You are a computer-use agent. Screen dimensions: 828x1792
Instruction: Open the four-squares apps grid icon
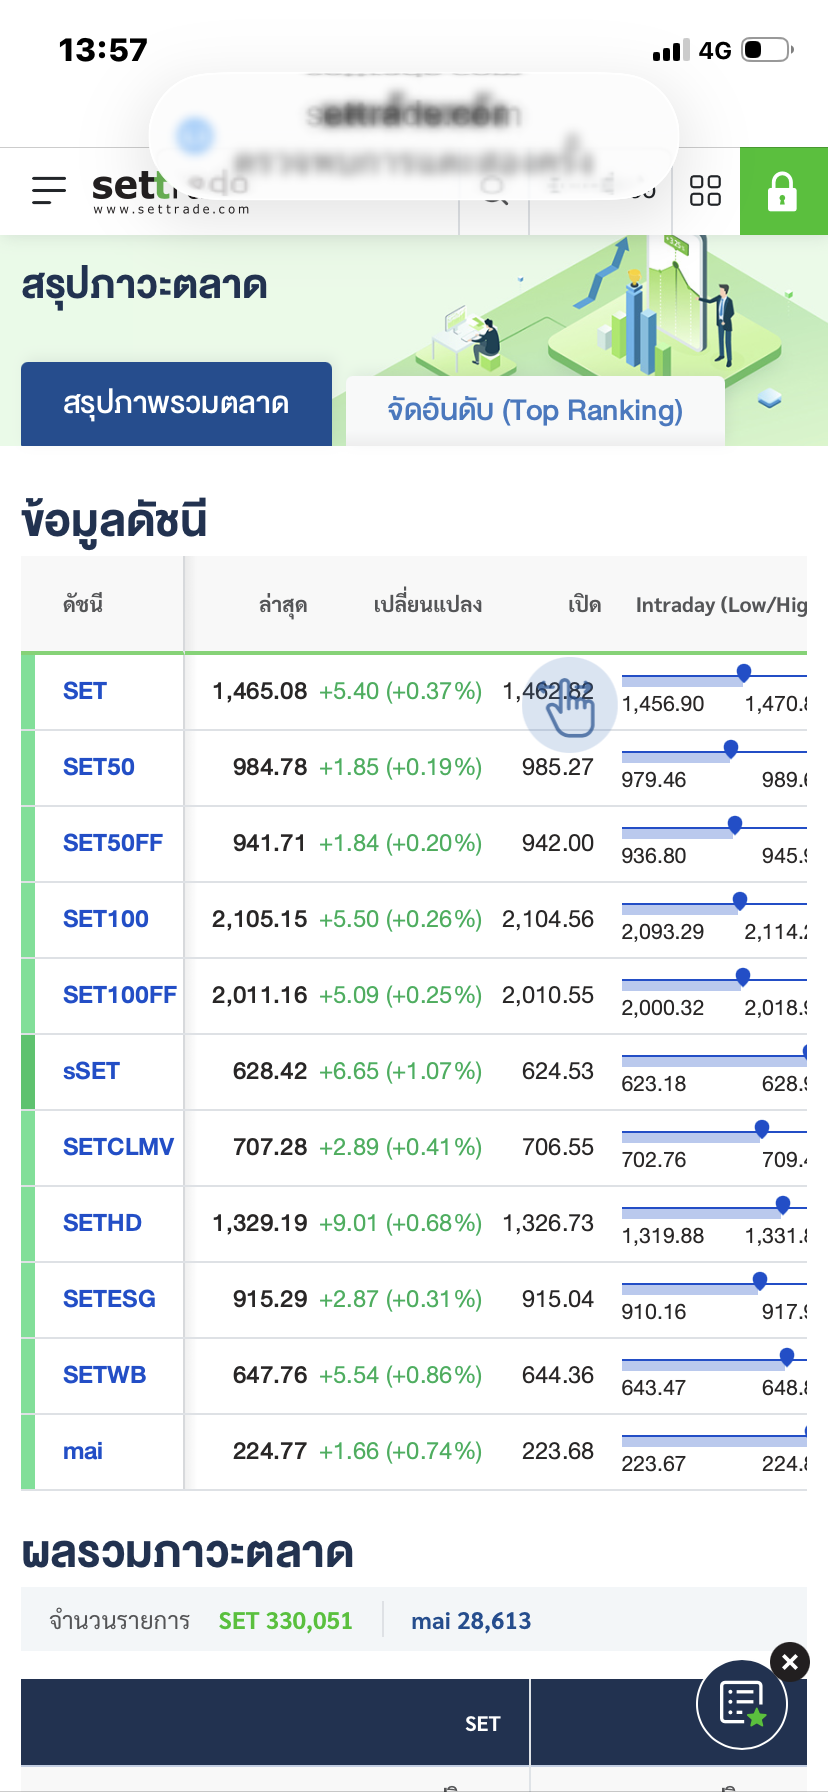point(705,190)
